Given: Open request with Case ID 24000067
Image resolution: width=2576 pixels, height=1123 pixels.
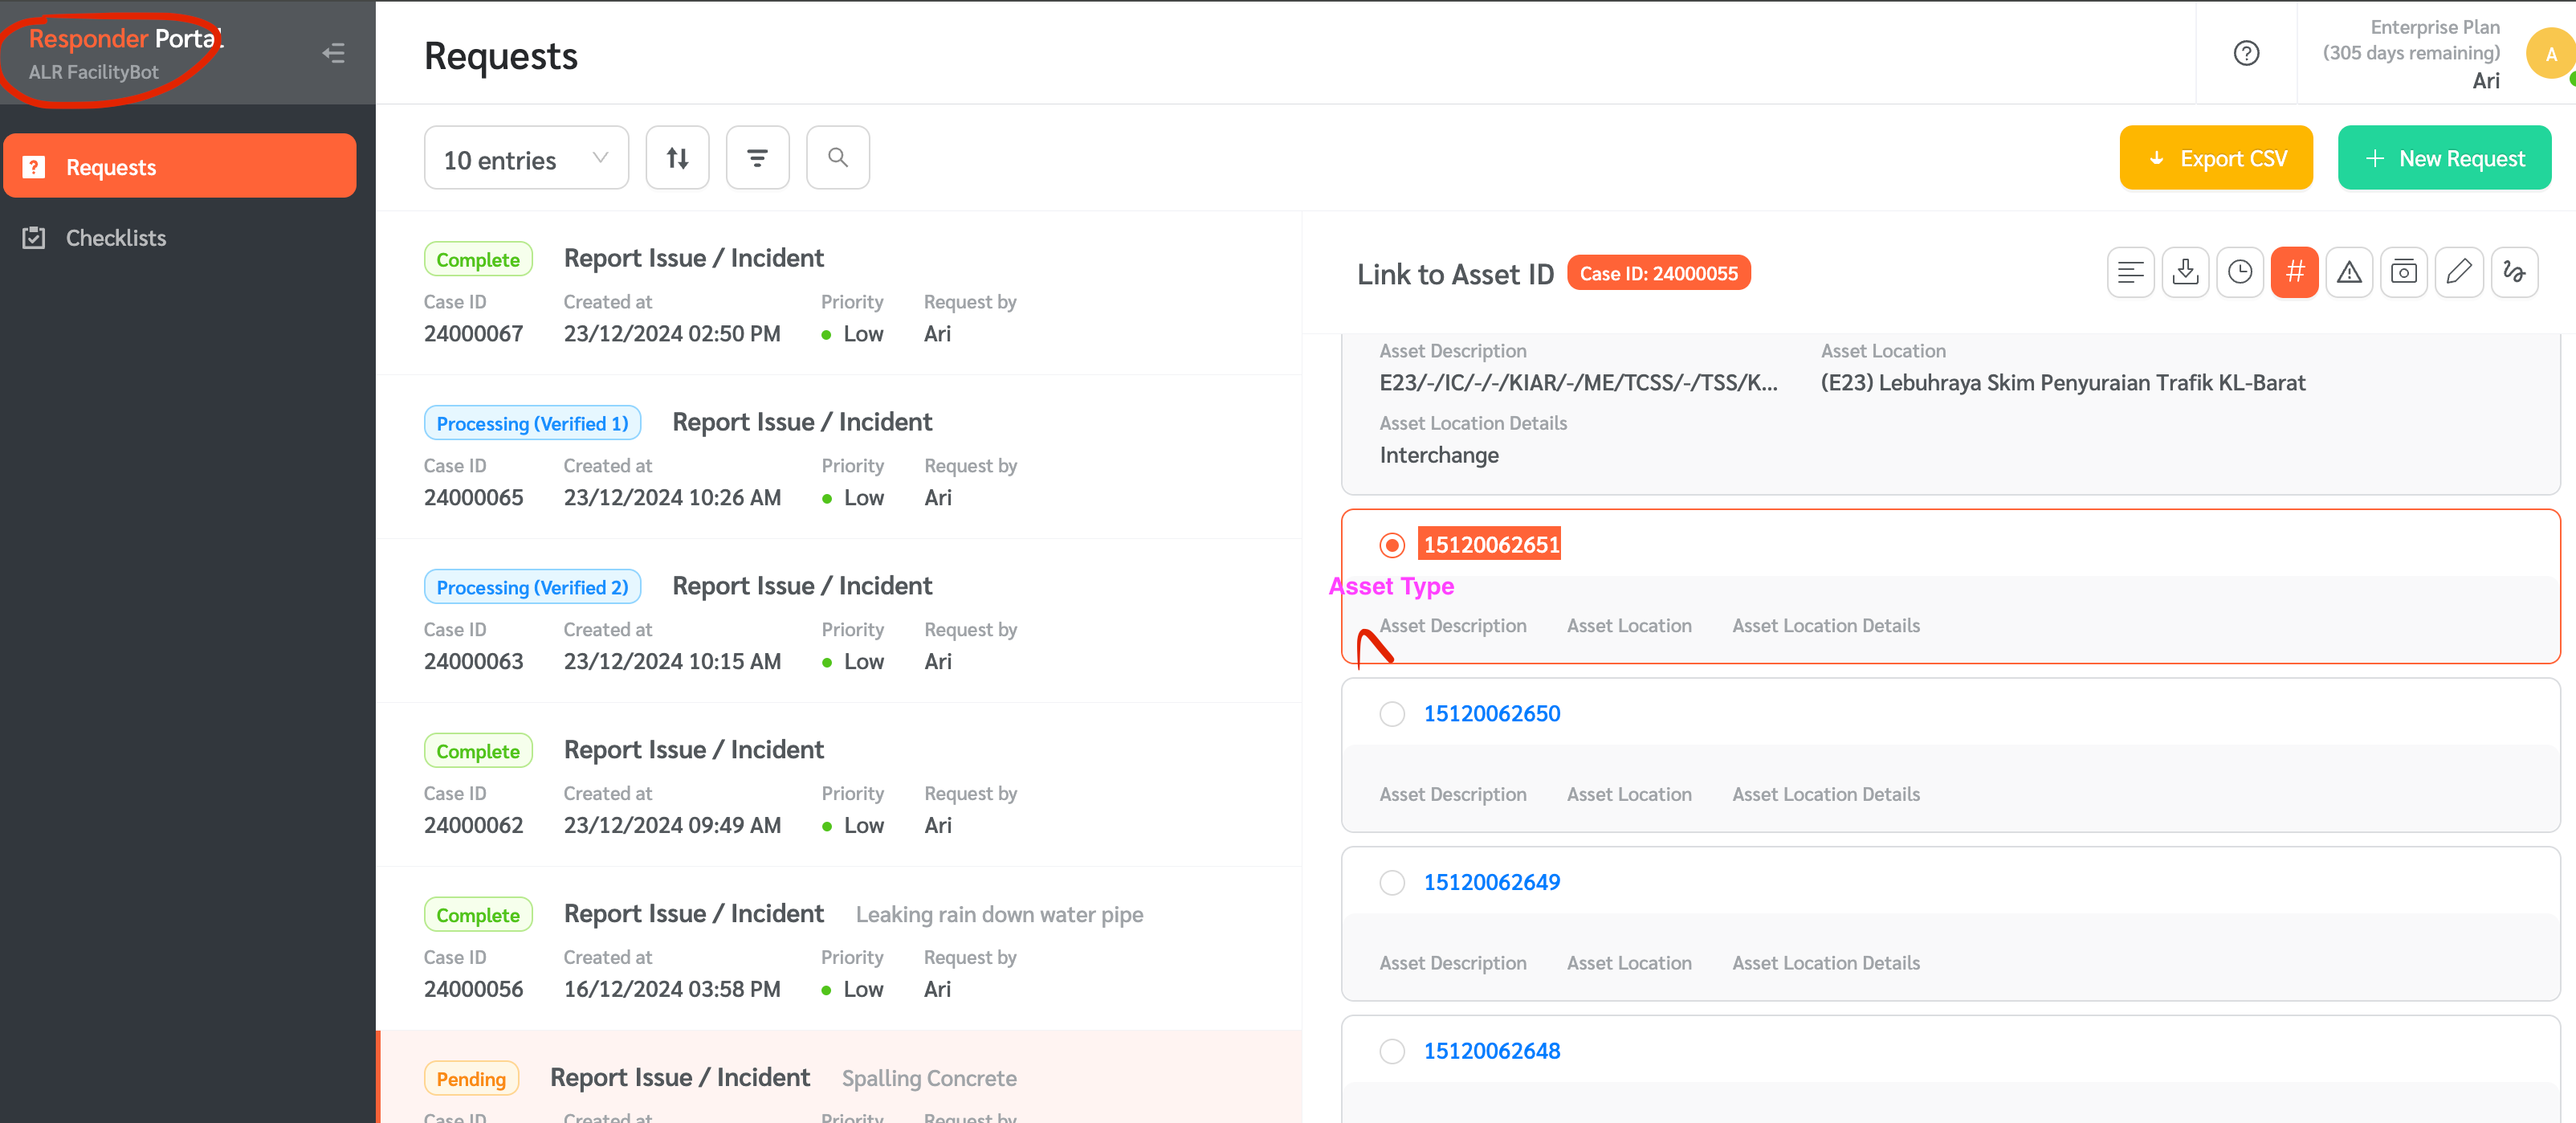Looking at the screenshot, I should click(x=838, y=294).
